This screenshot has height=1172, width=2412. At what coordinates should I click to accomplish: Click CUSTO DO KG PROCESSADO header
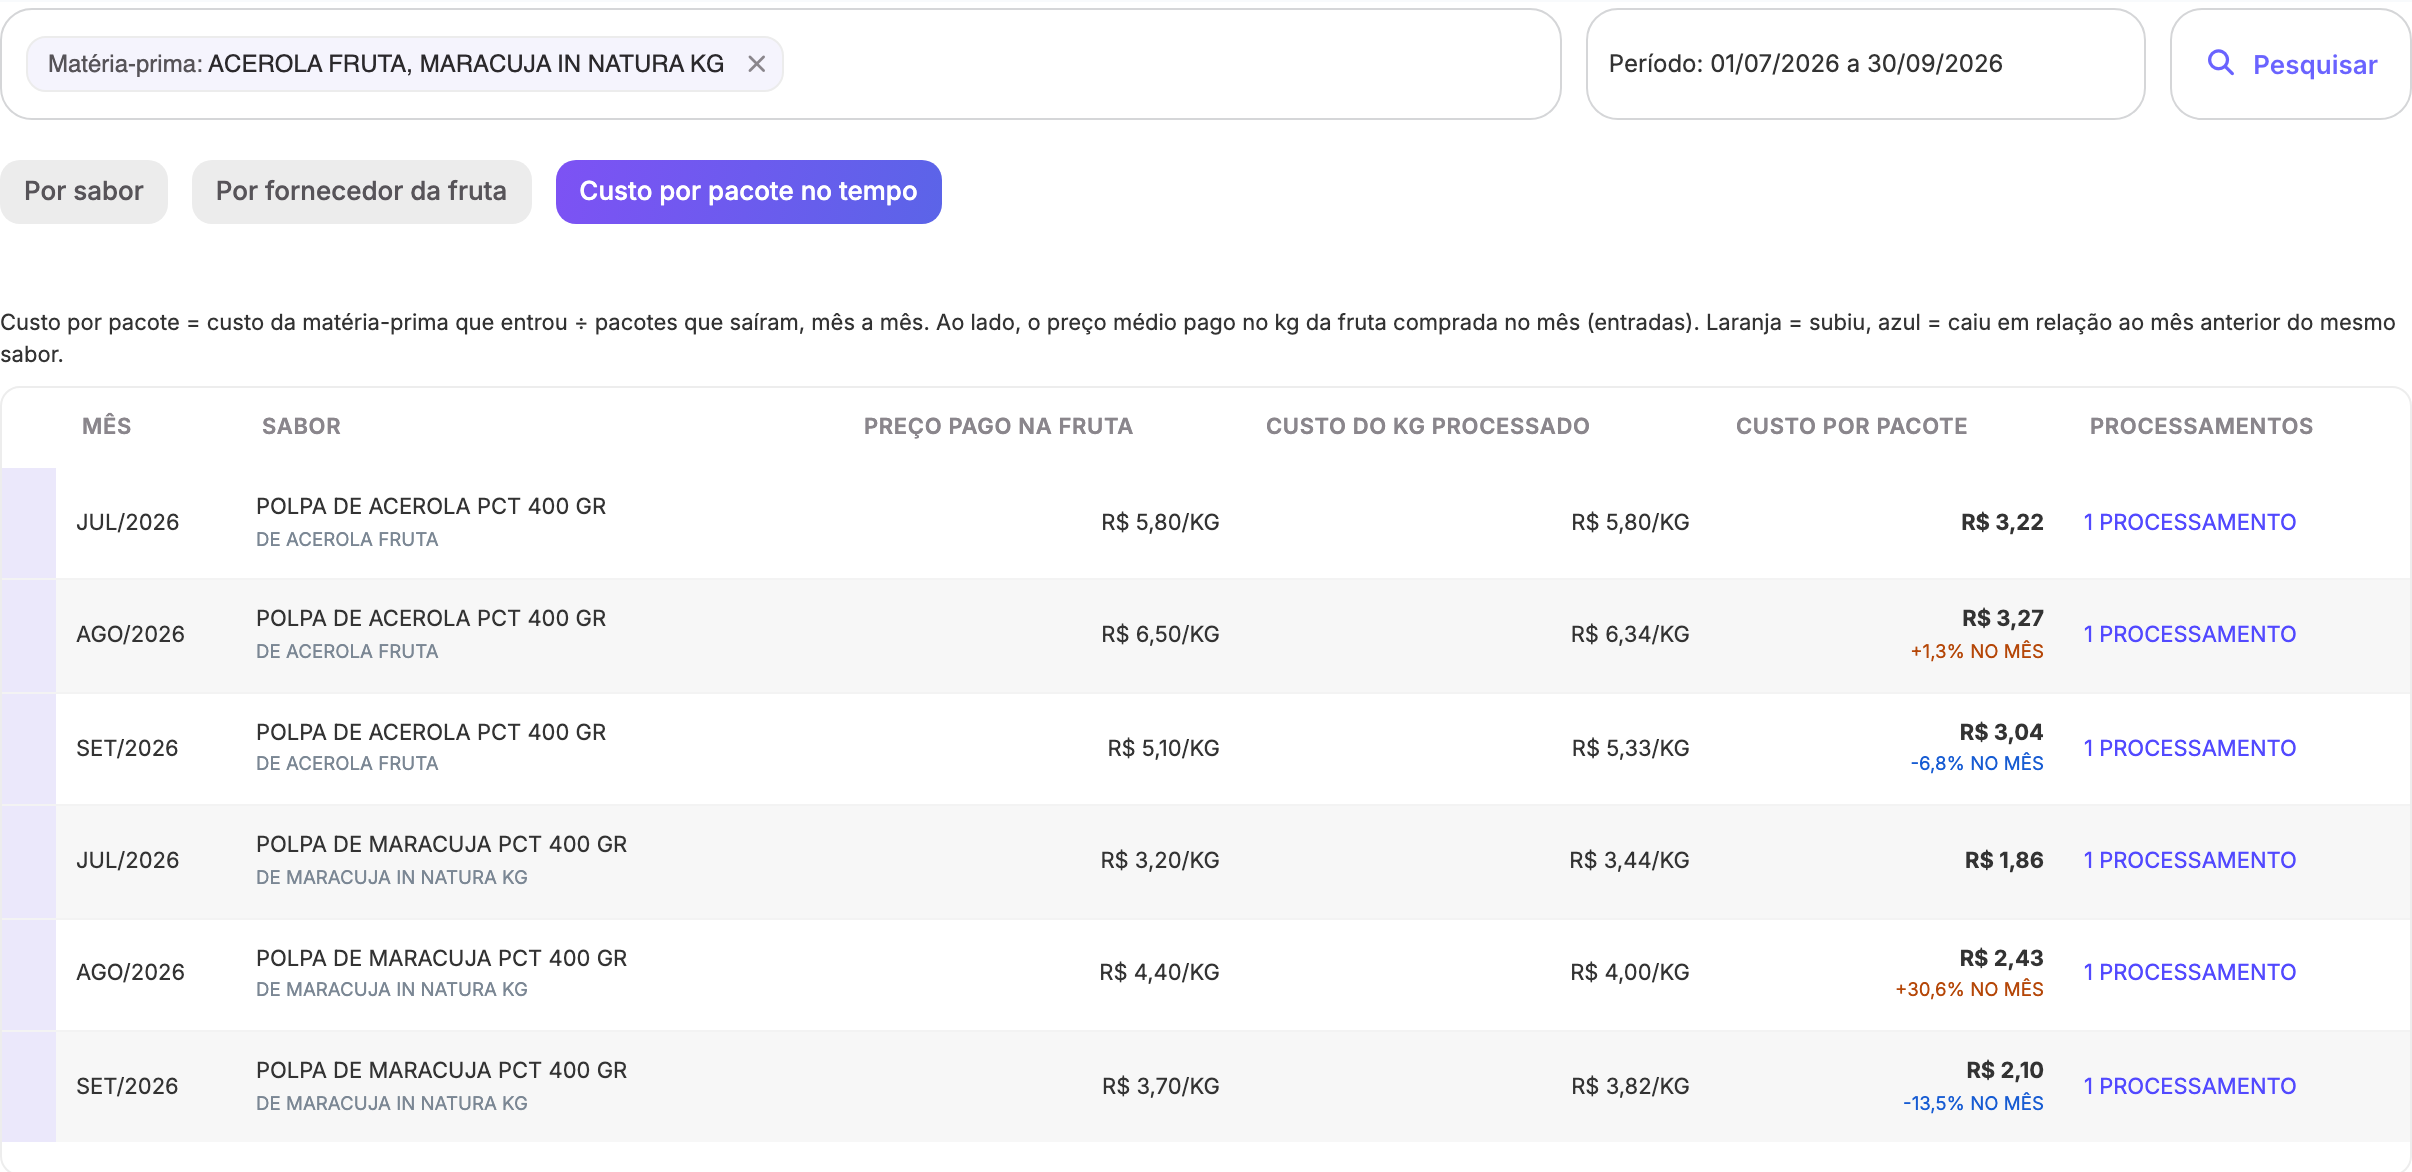1427,426
